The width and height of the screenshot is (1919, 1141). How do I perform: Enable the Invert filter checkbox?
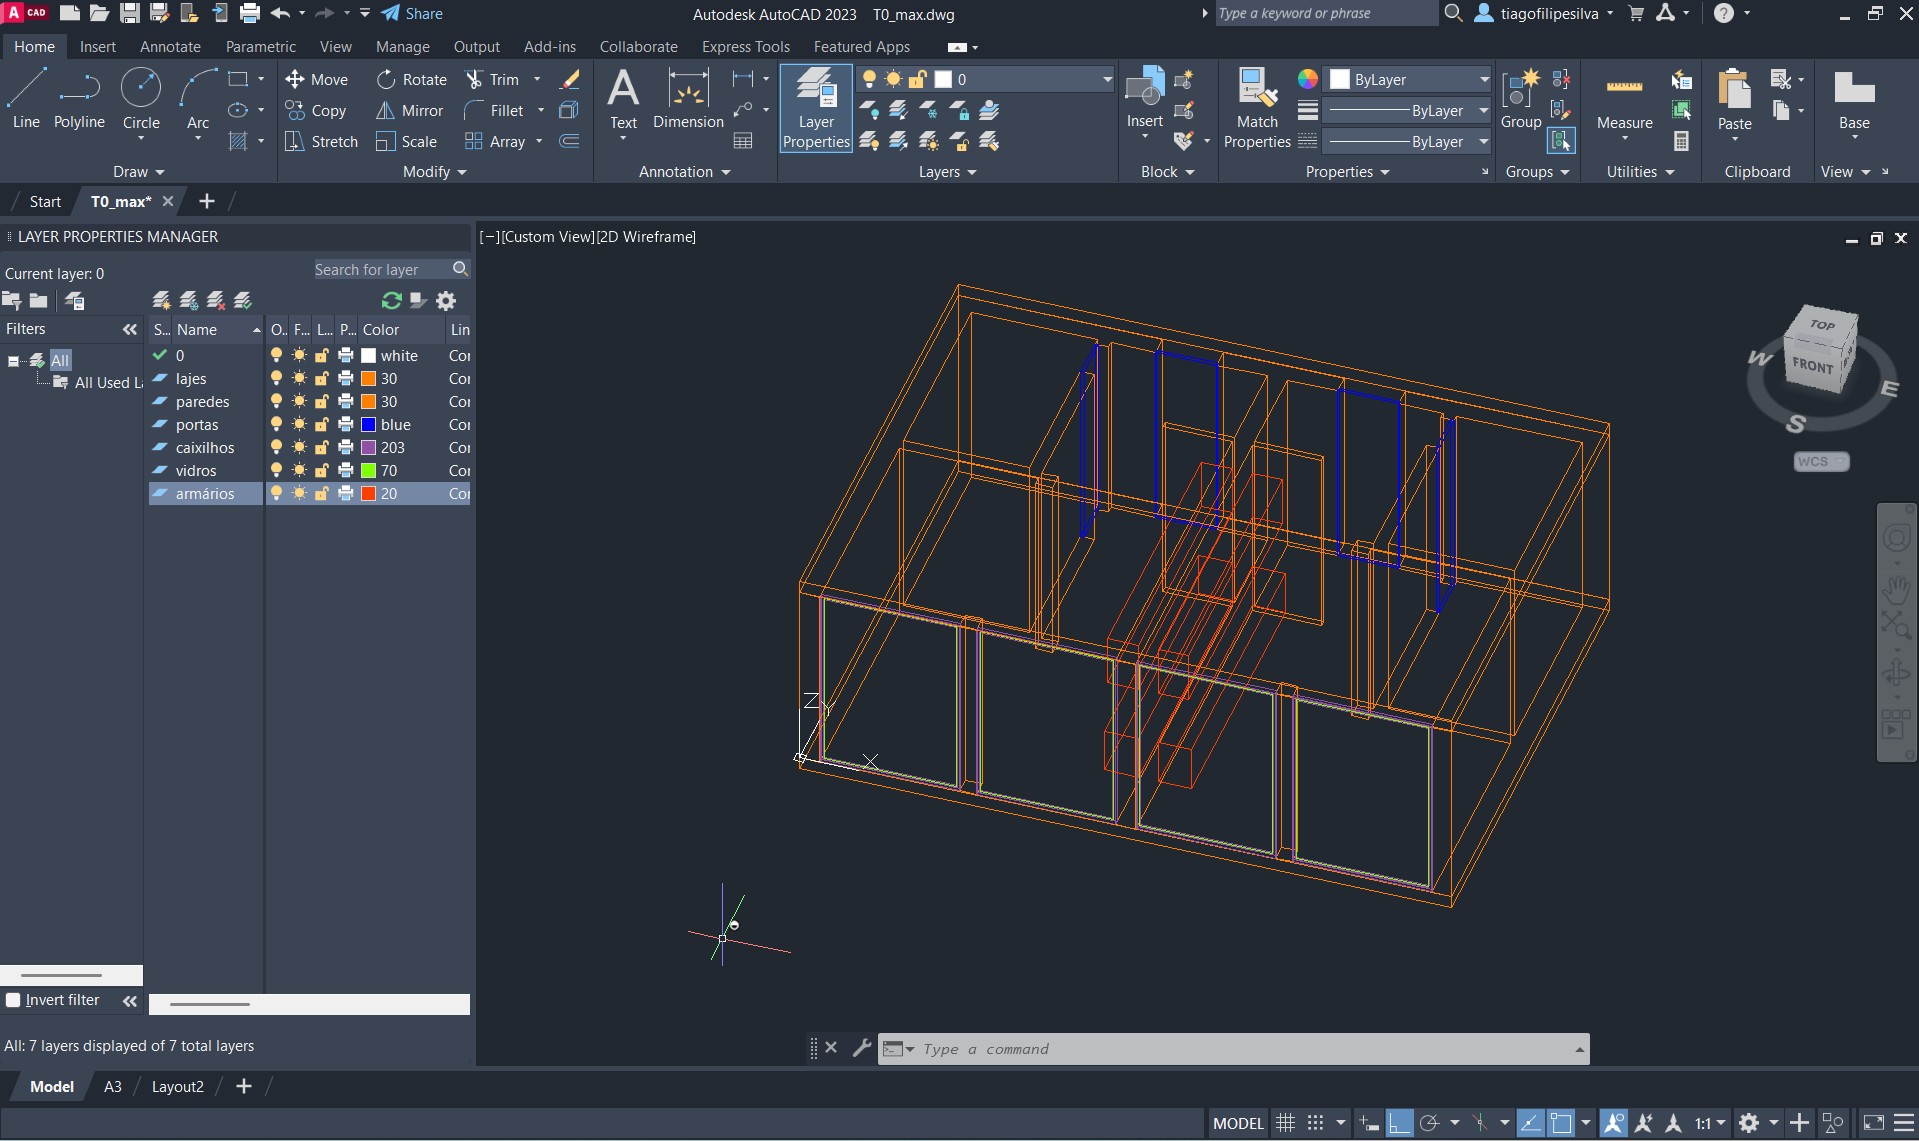[x=14, y=1000]
